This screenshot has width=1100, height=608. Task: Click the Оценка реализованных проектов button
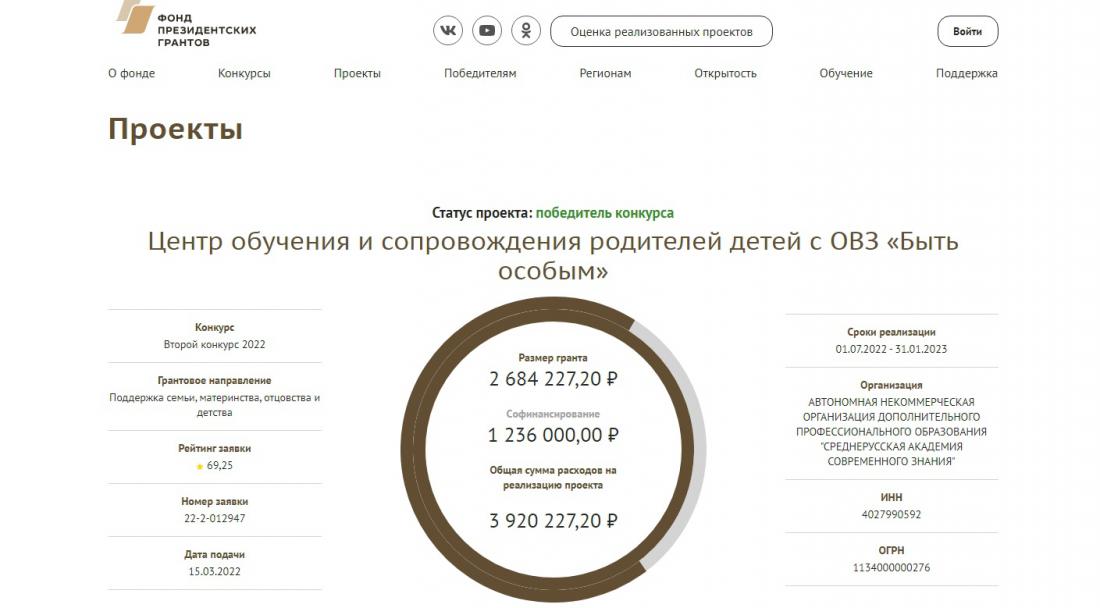tap(662, 32)
